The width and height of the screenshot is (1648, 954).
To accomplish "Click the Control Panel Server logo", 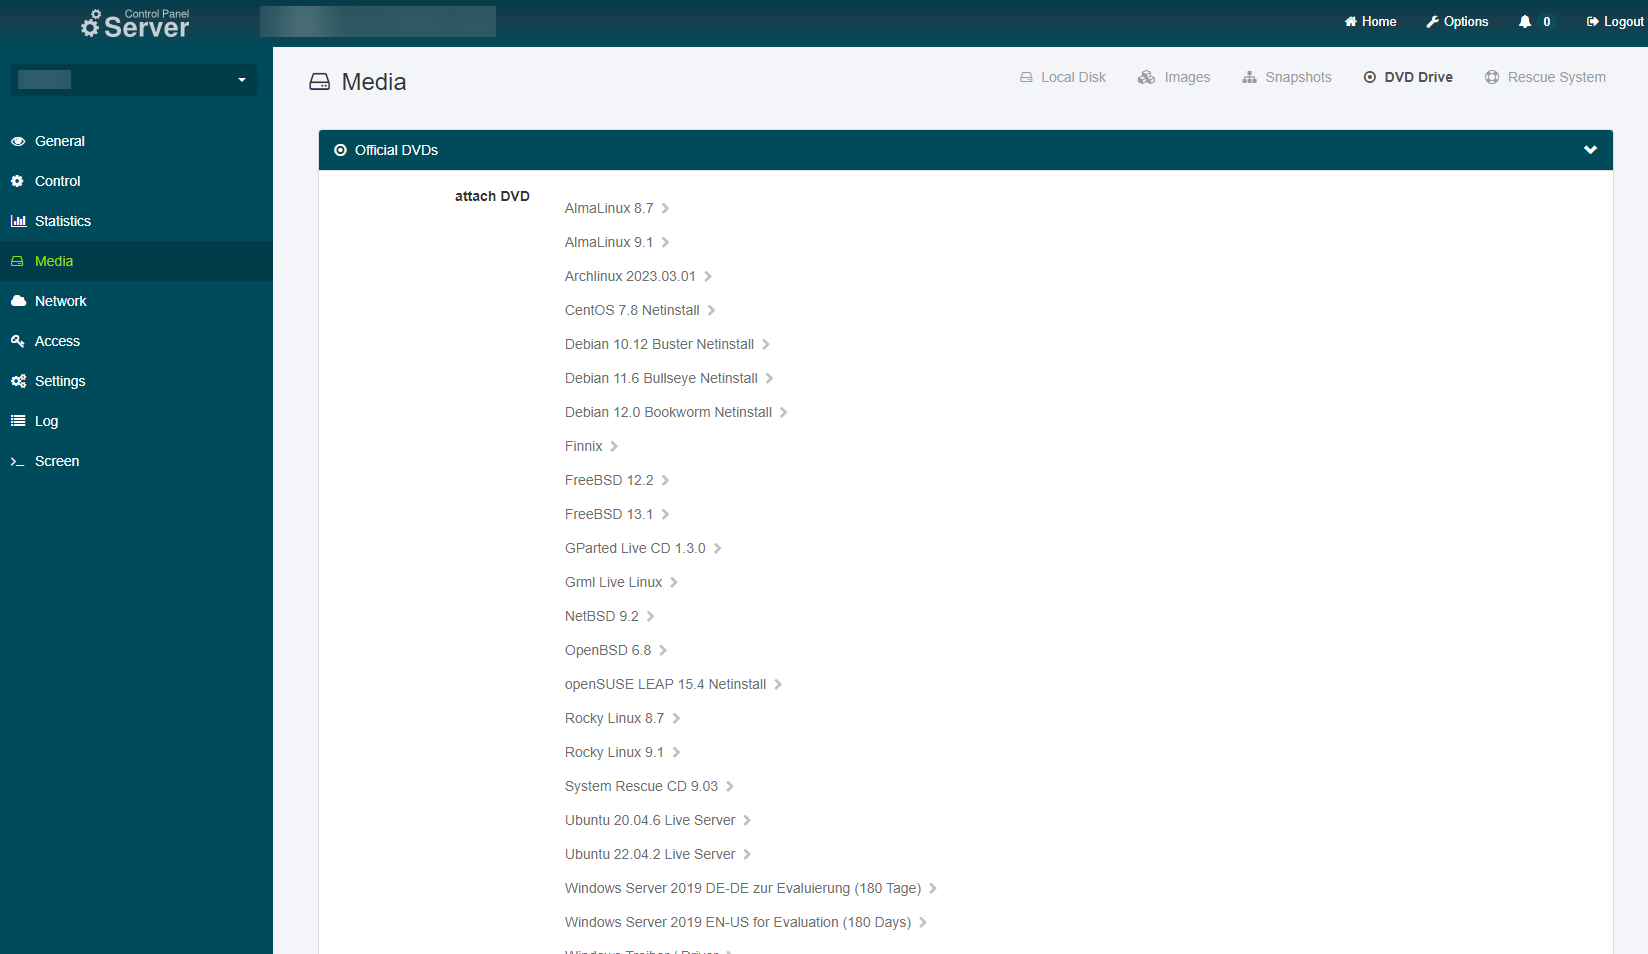I will 135,23.
